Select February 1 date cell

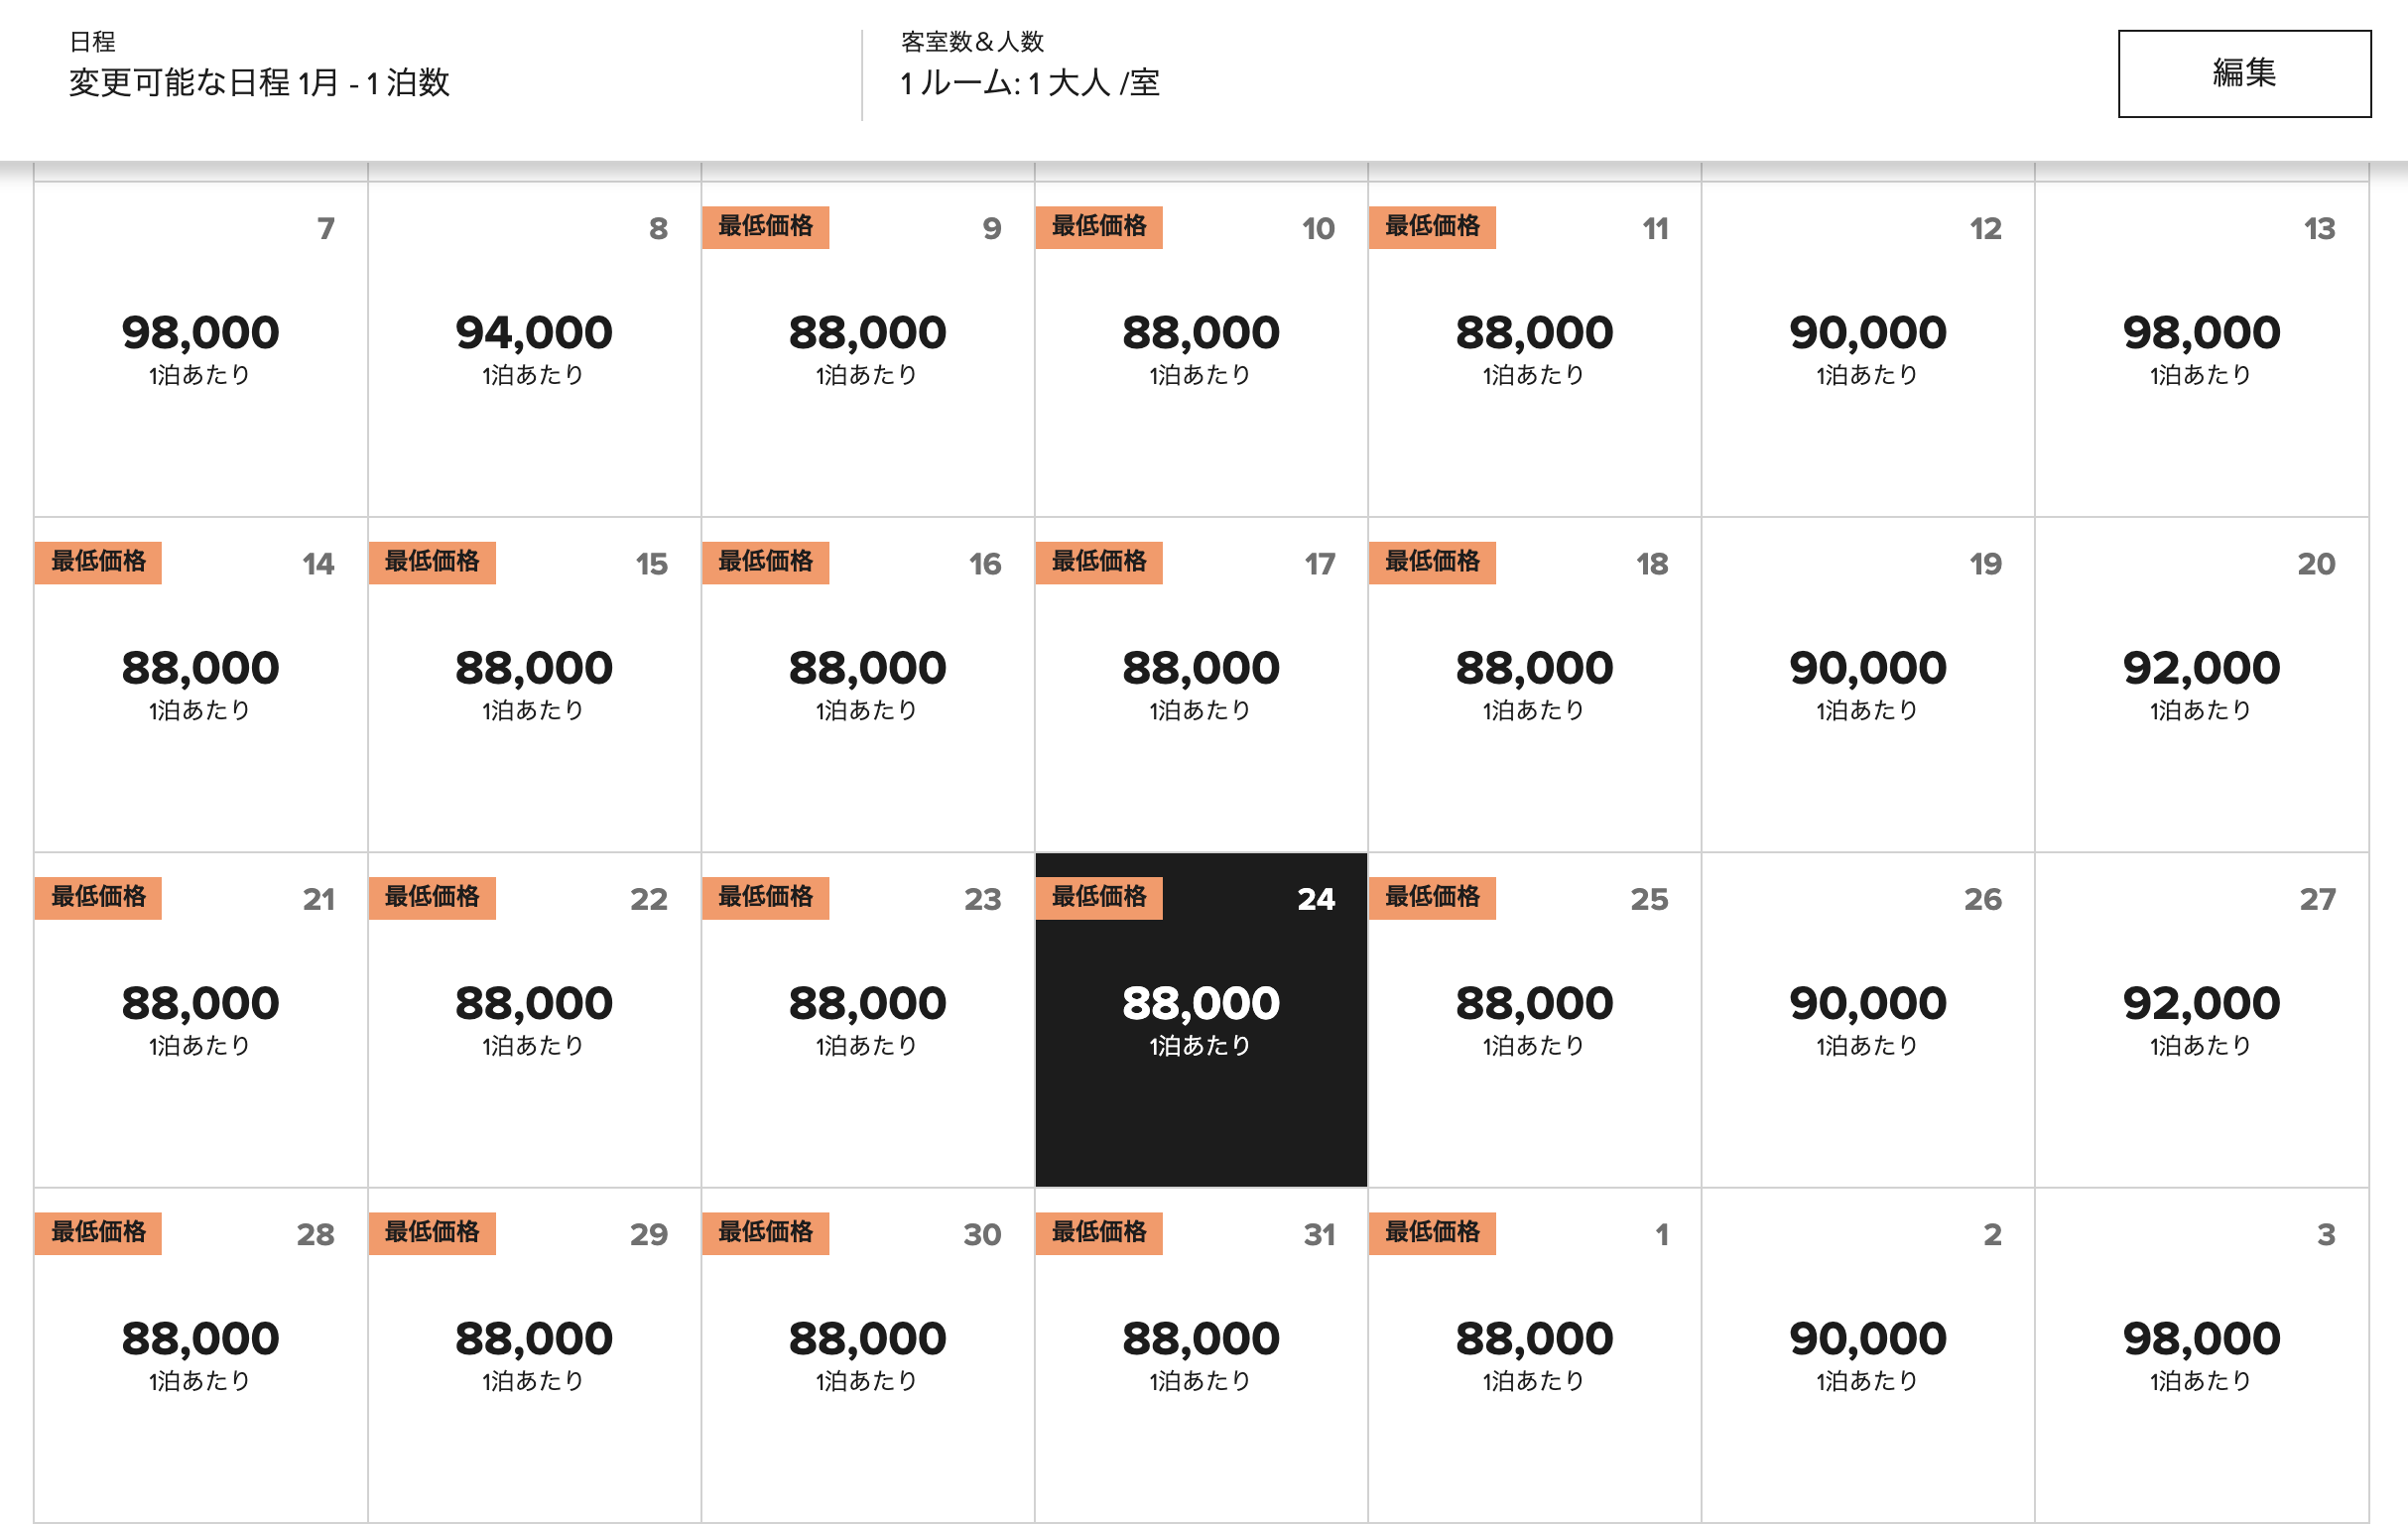click(1534, 1355)
